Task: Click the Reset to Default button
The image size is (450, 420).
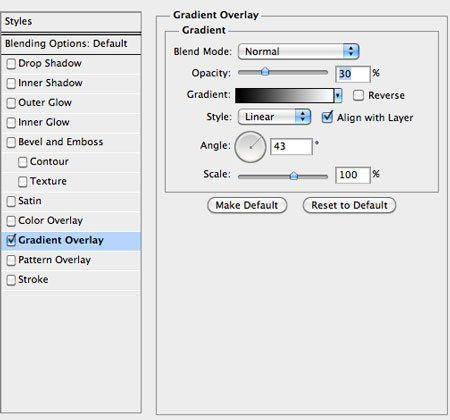Action: point(349,205)
